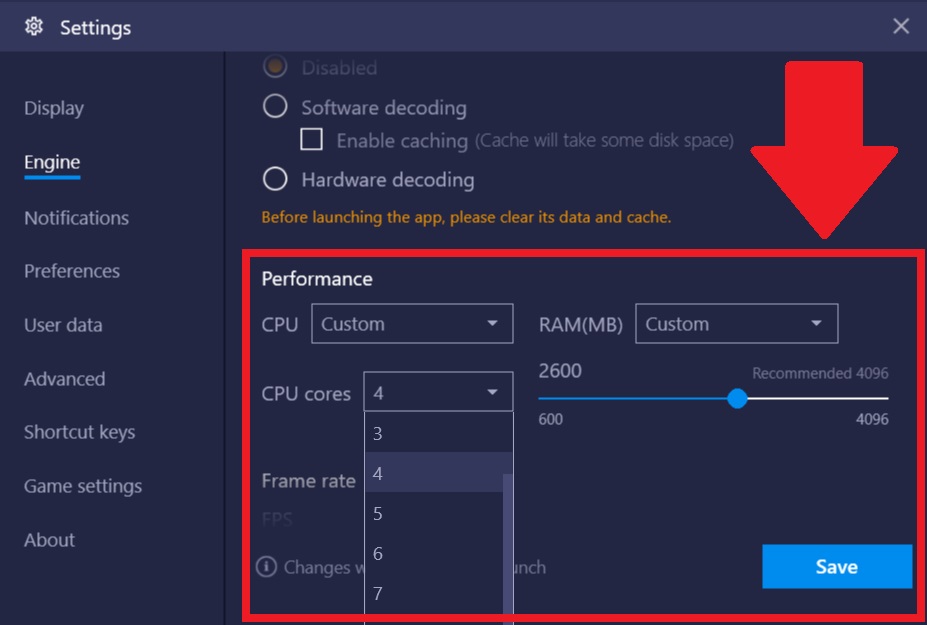Switch to the Advanced tab

(x=64, y=379)
